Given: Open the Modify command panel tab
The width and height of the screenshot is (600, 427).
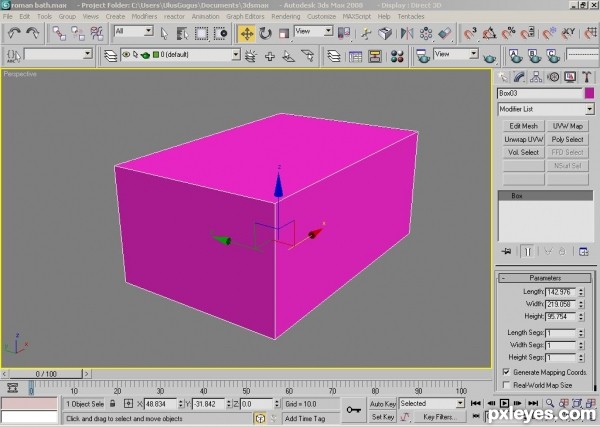Looking at the screenshot, I should (519, 77).
